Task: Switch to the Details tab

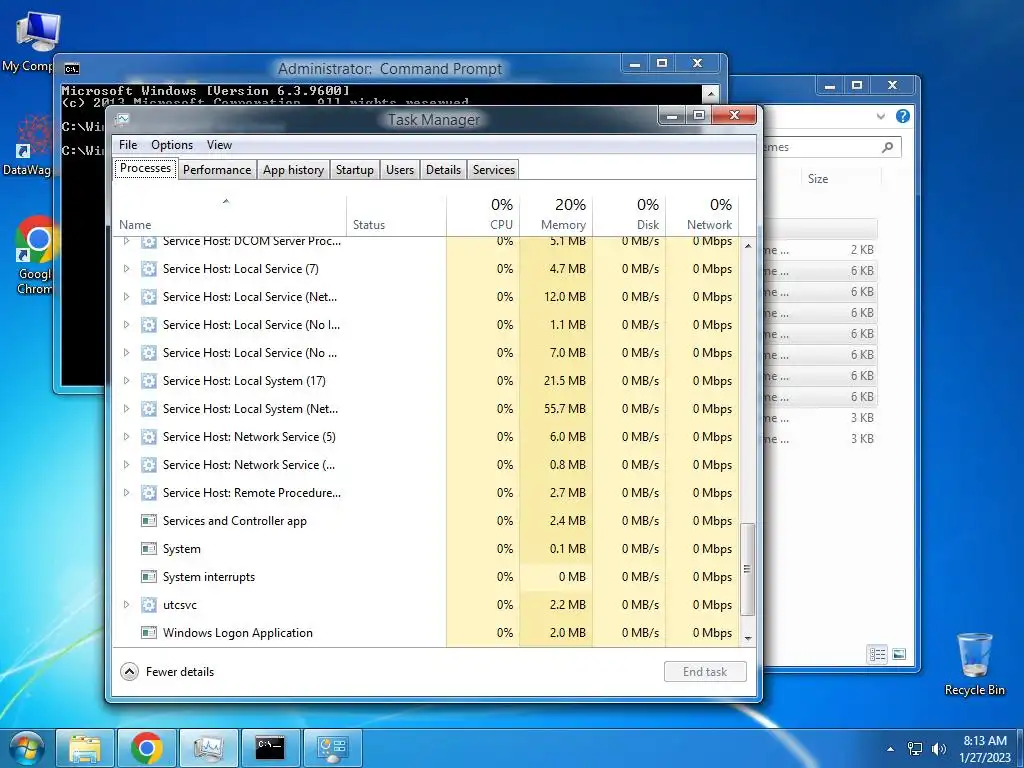Action: [443, 170]
